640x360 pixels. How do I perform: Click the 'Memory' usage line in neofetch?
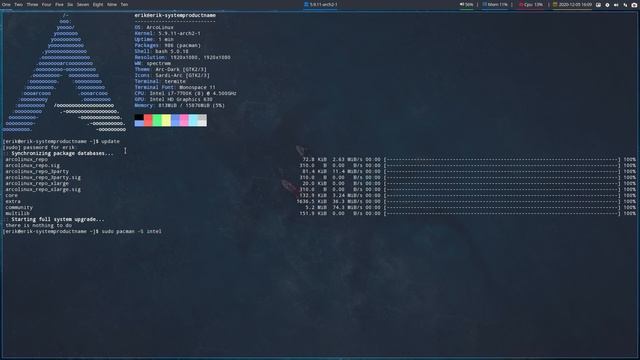tap(180, 105)
